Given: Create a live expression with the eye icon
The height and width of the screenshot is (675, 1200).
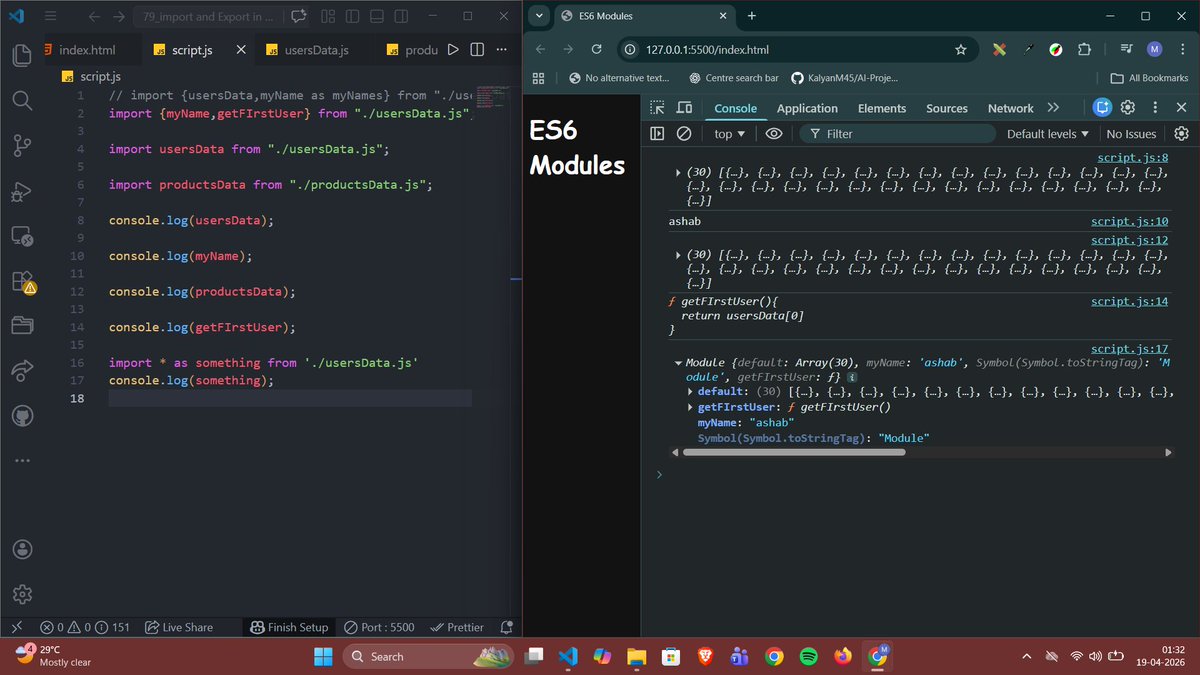Looking at the screenshot, I should pos(773,133).
